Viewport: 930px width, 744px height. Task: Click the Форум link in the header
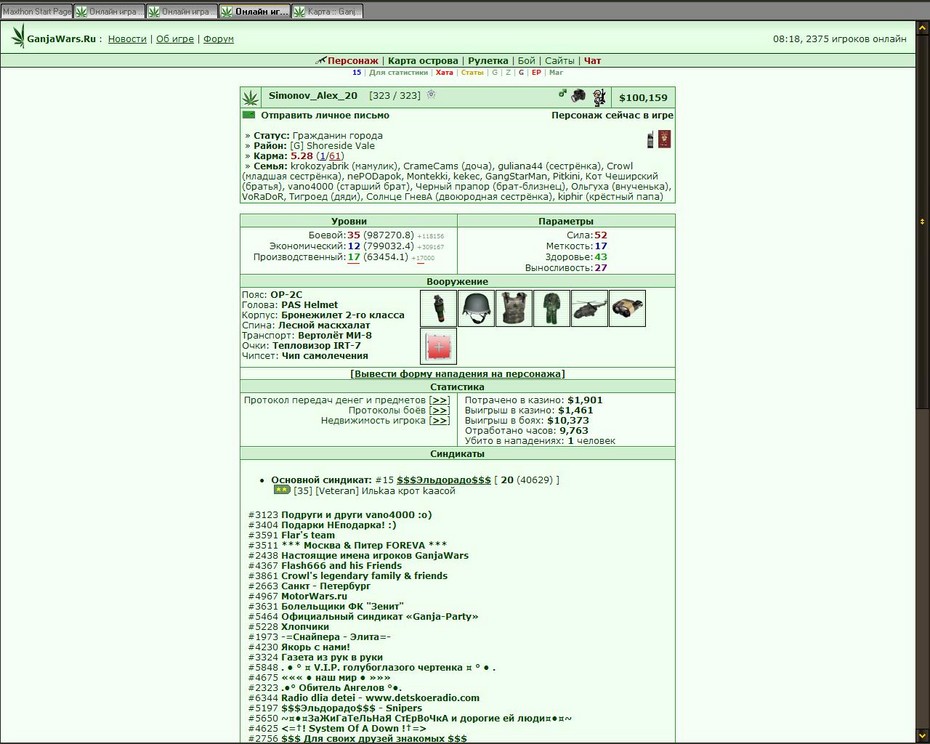(x=218, y=39)
